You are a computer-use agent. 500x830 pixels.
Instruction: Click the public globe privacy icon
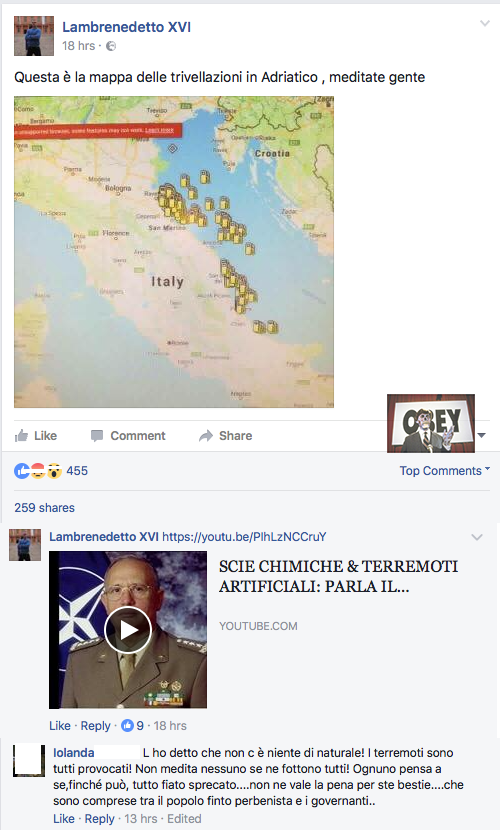111,46
